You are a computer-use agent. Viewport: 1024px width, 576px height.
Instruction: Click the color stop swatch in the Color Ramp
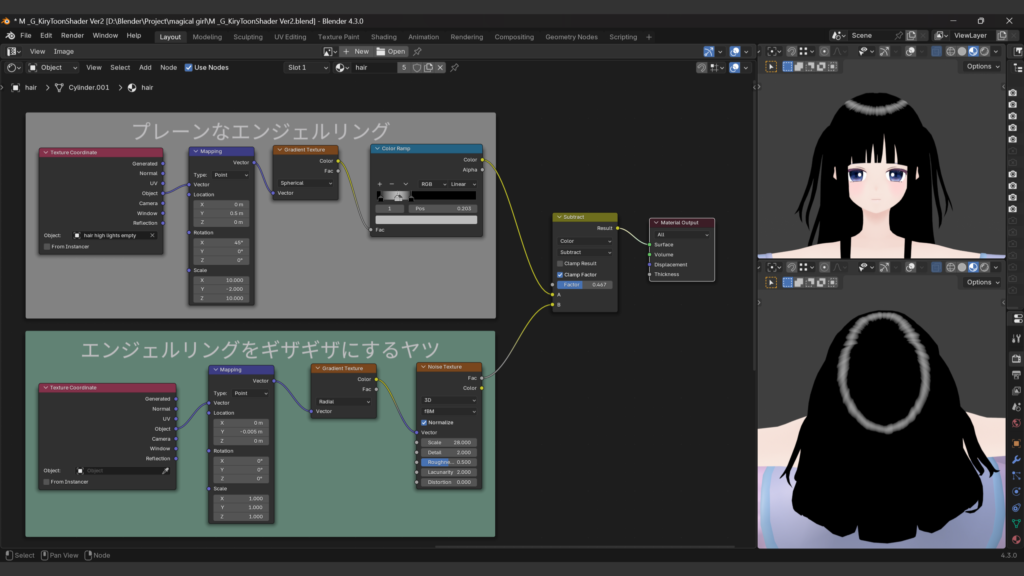point(426,220)
